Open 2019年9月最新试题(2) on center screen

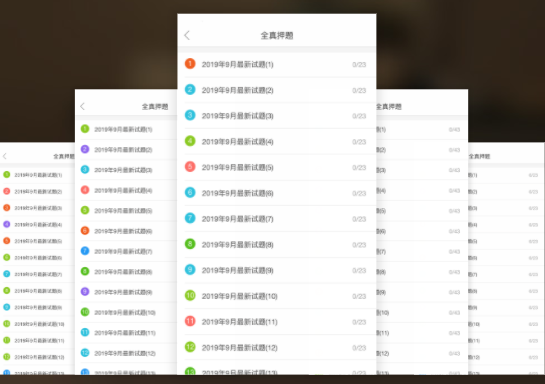point(277,90)
